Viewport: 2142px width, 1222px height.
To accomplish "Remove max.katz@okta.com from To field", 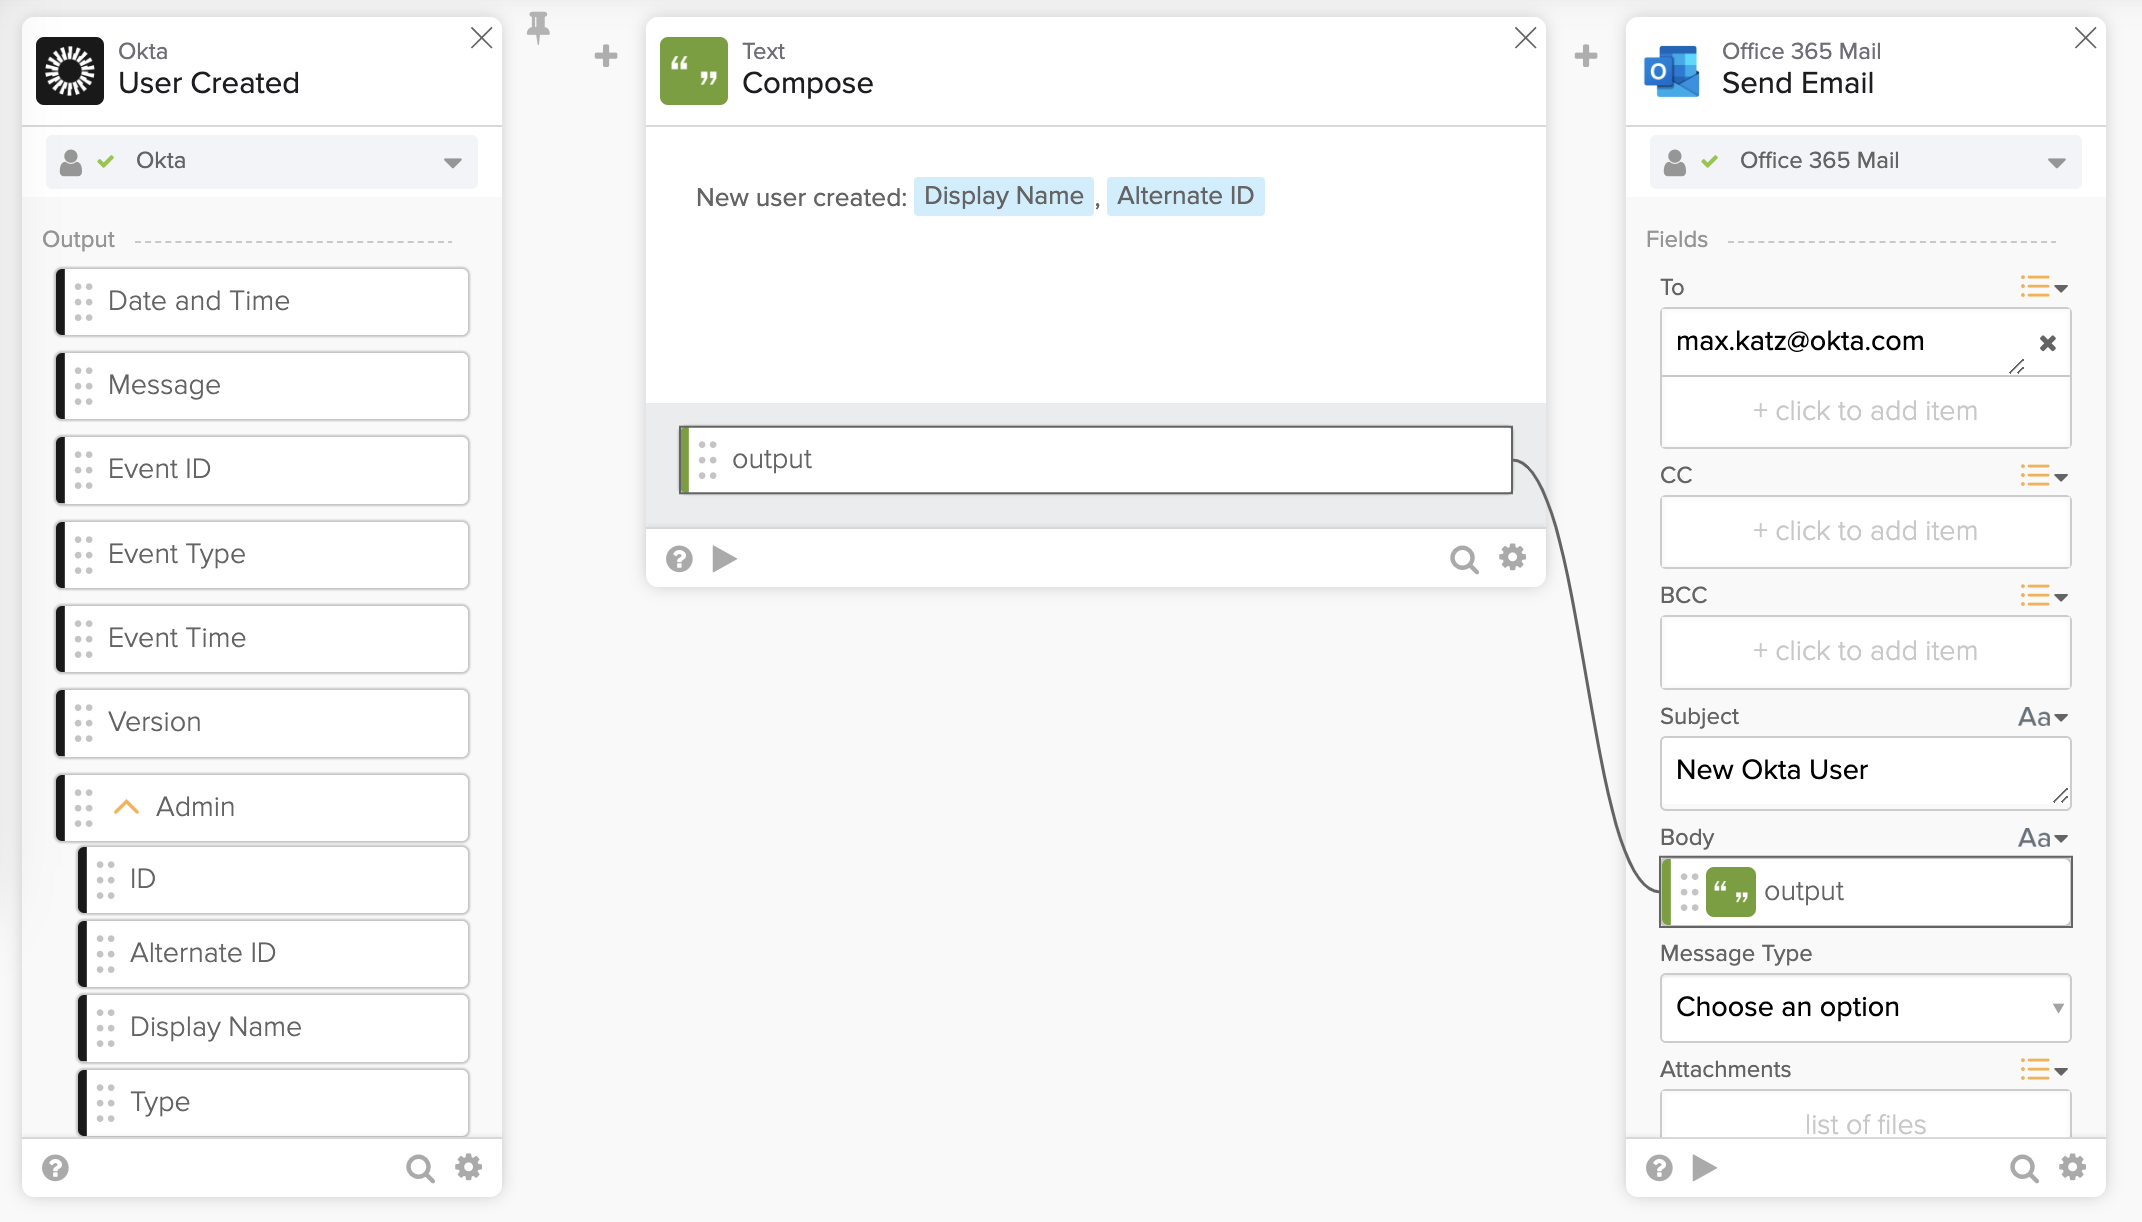I will (2047, 343).
